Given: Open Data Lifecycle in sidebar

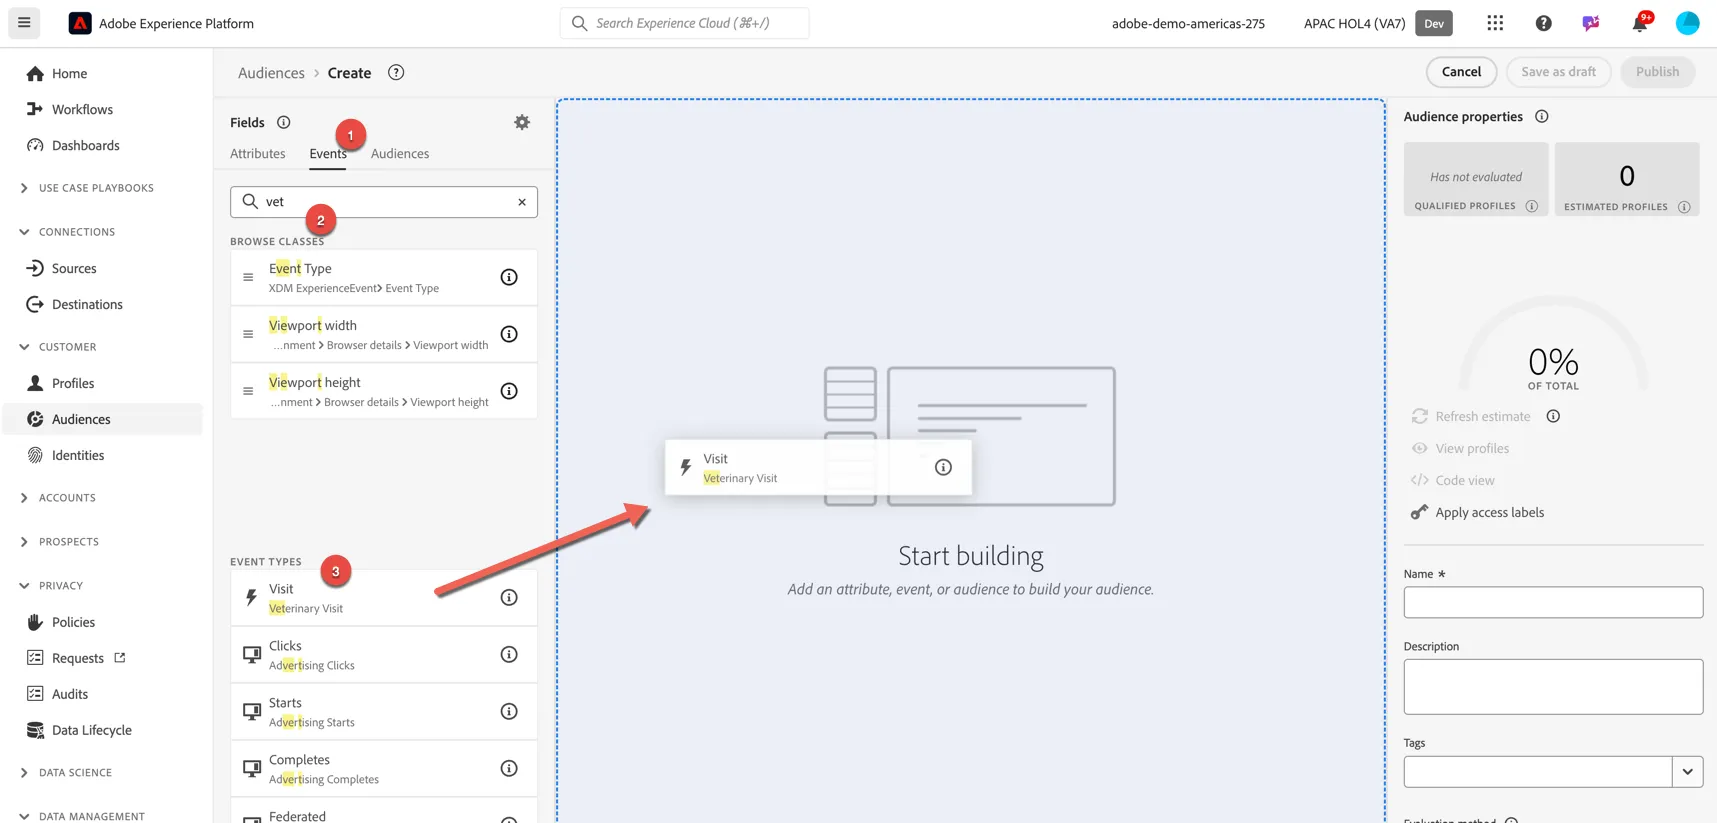Looking at the screenshot, I should pyautogui.click(x=91, y=730).
